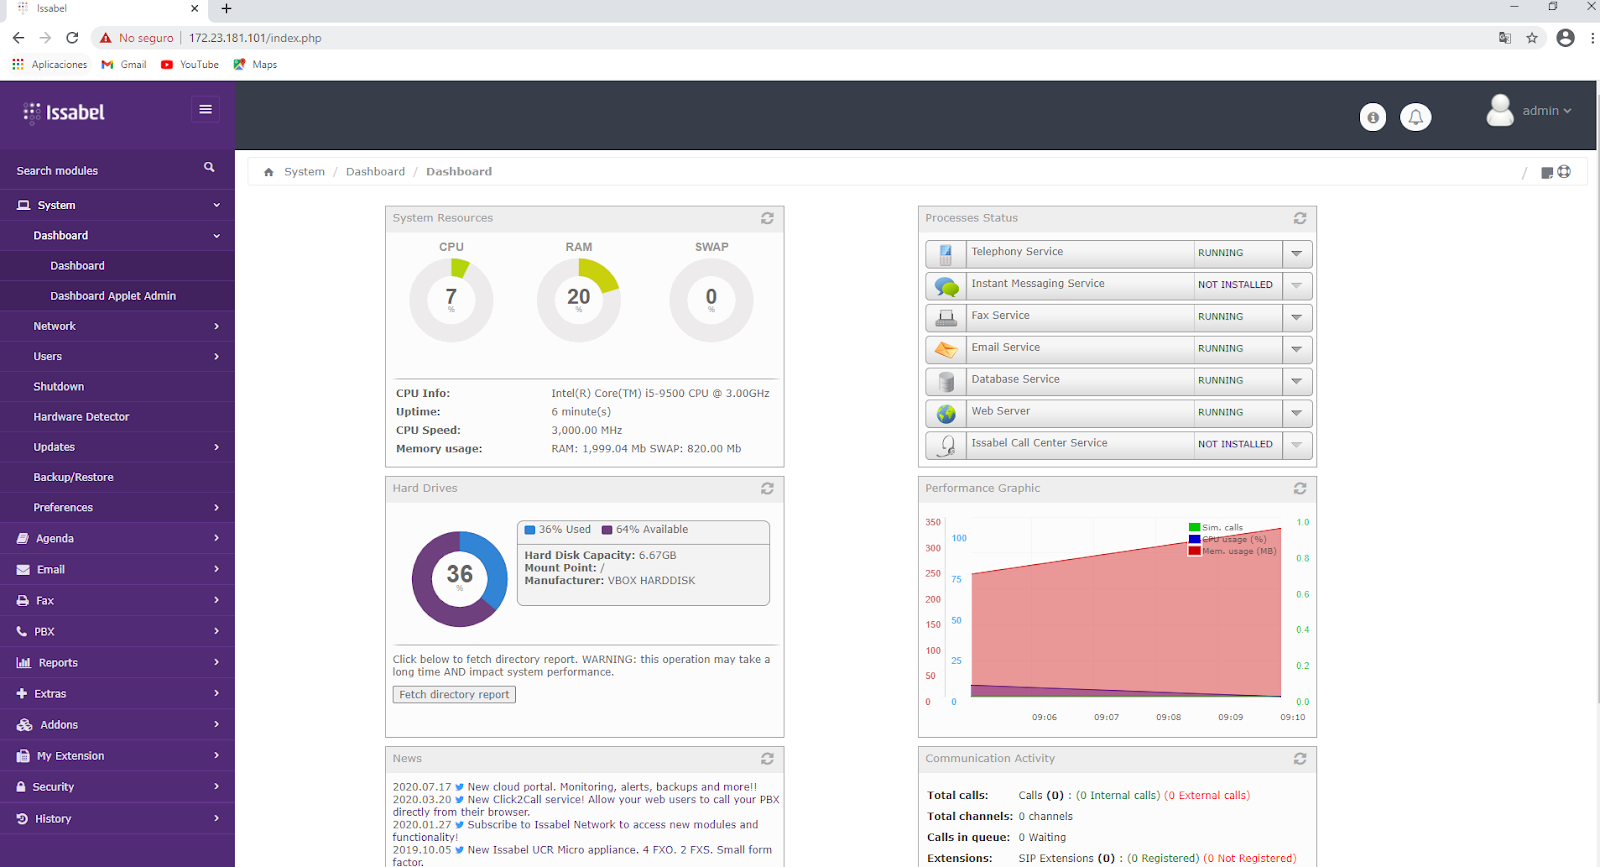Click the RAM usage gauge
The width and height of the screenshot is (1600, 867).
click(579, 300)
